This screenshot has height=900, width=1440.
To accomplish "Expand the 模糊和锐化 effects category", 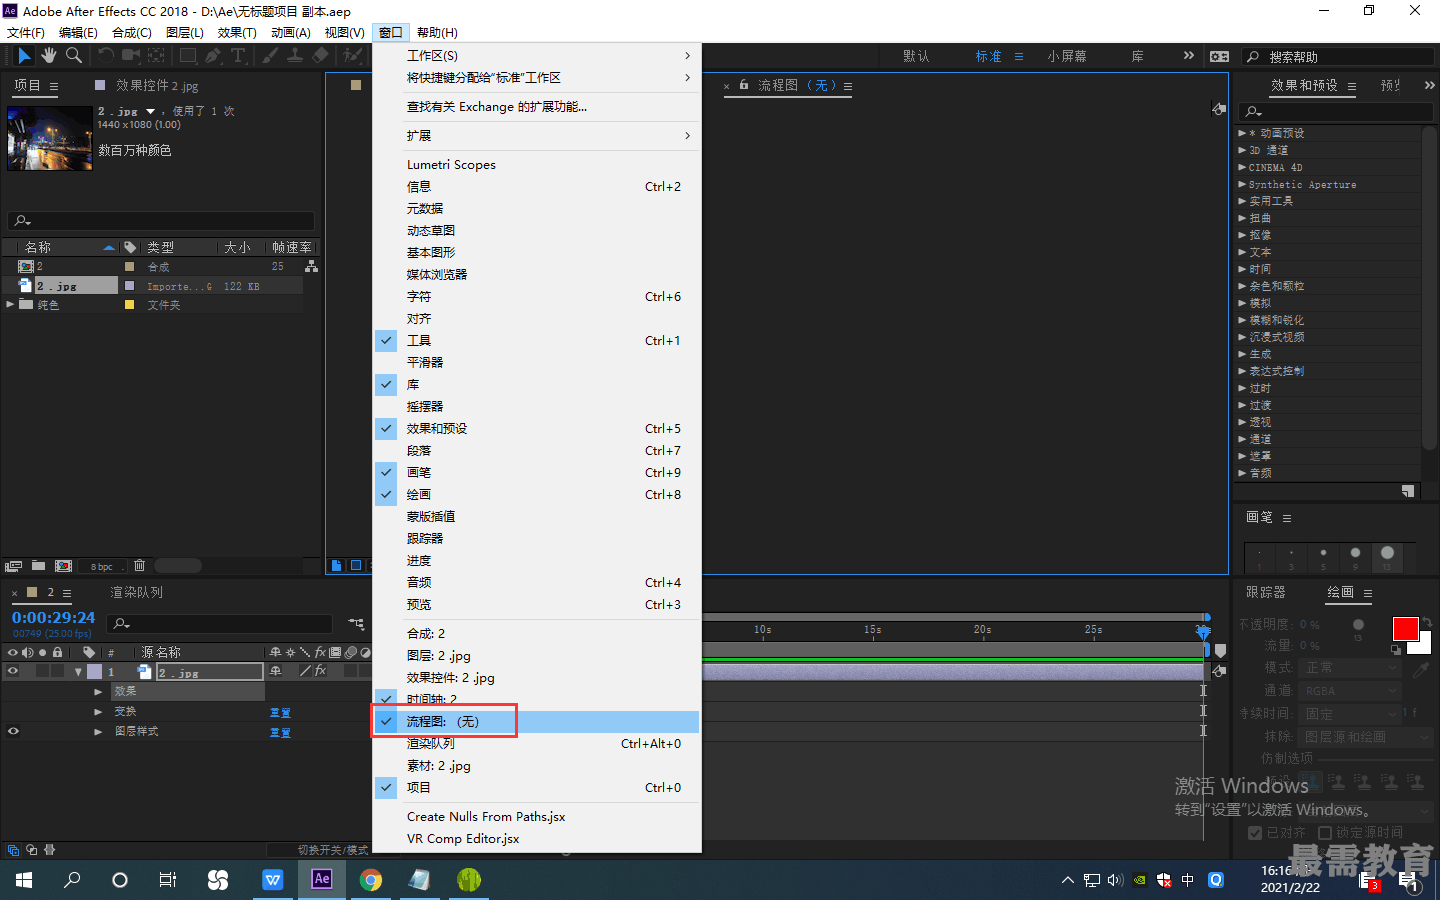I will (1242, 320).
